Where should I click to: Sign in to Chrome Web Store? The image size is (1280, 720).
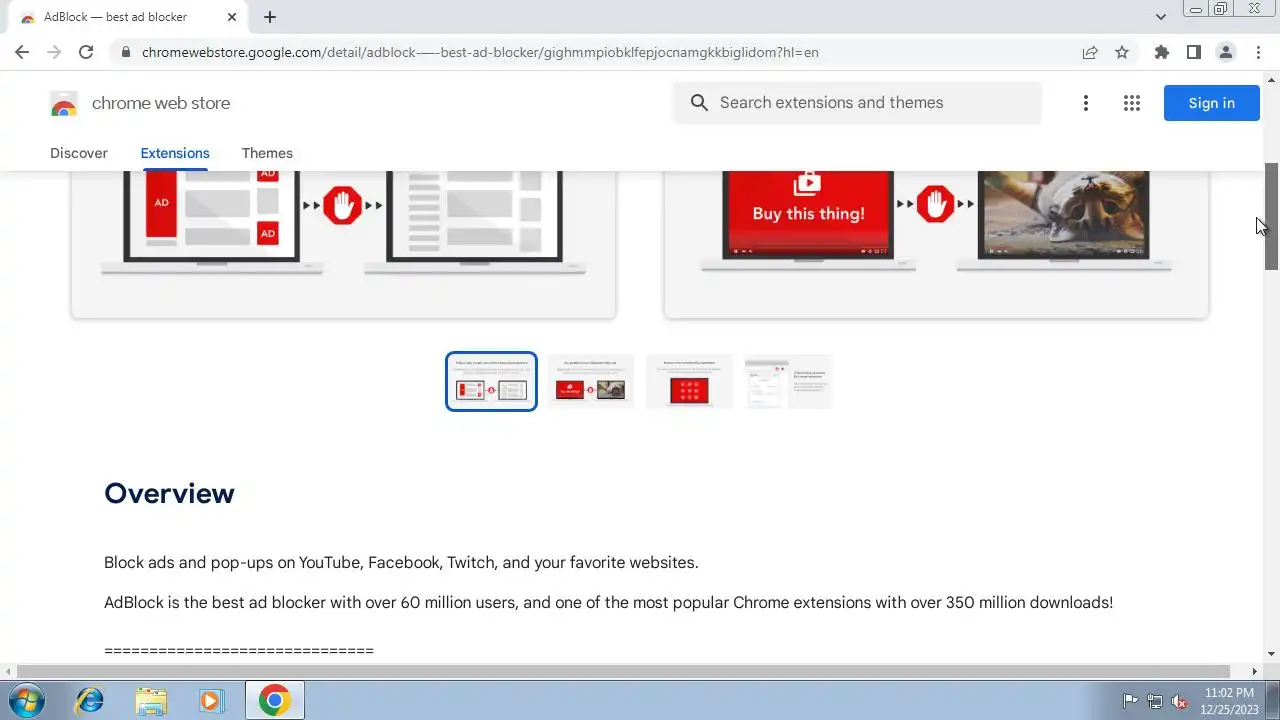[x=1211, y=103]
